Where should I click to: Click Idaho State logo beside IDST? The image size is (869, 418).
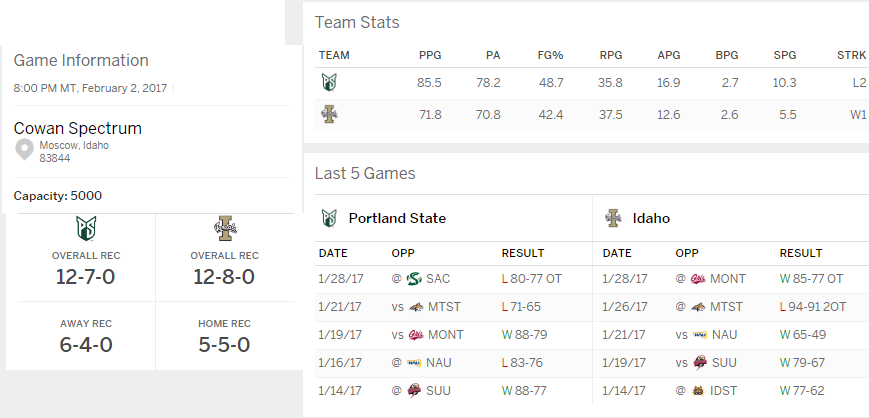click(698, 391)
